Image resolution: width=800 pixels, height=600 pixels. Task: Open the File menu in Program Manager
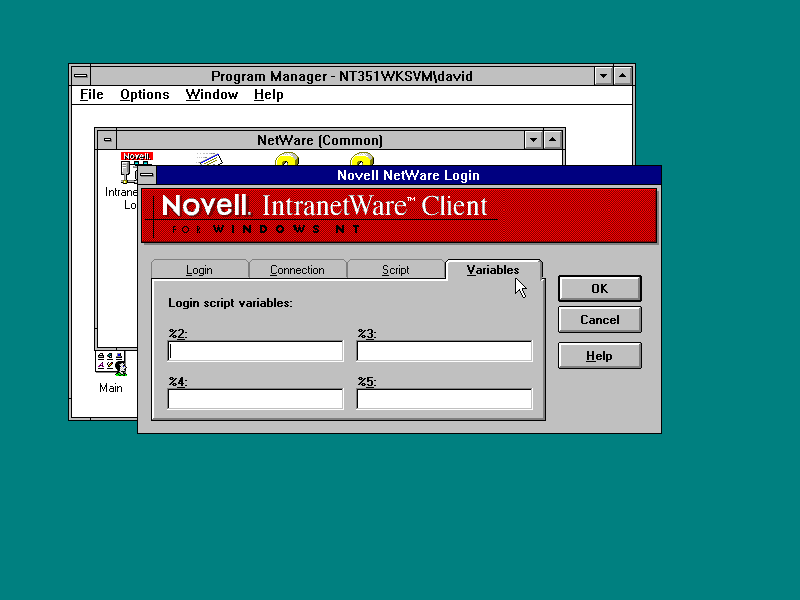[92, 95]
